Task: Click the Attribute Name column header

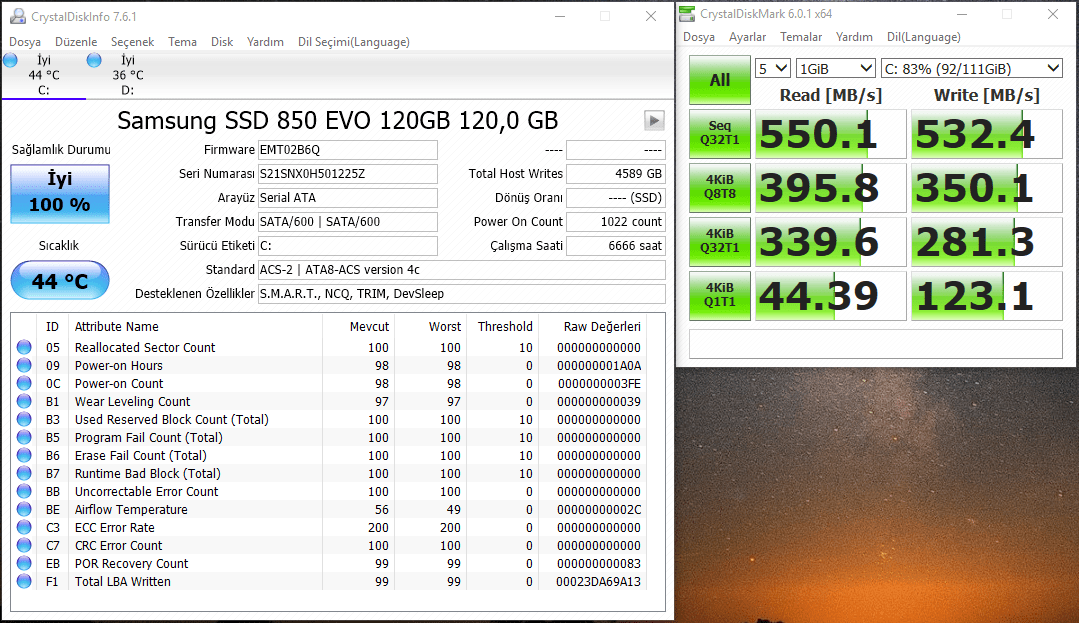Action: [117, 326]
